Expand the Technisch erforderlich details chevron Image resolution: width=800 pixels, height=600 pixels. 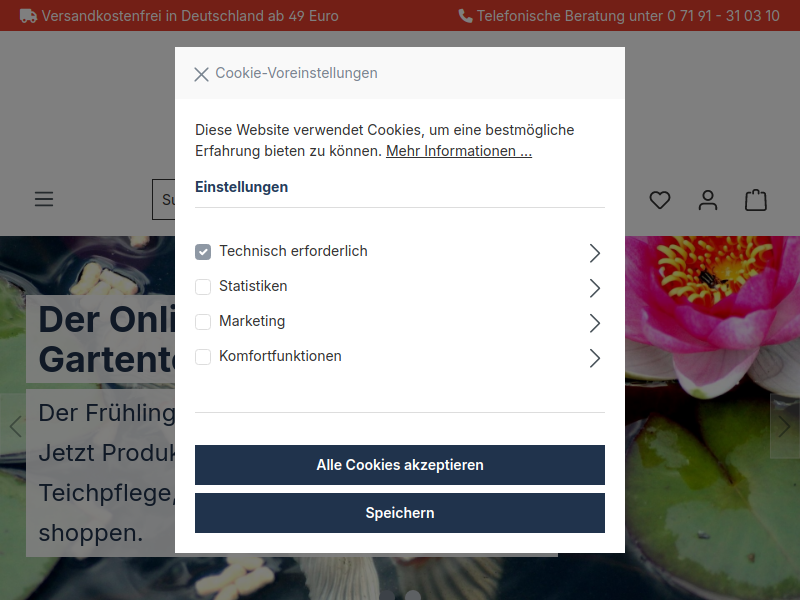point(594,253)
